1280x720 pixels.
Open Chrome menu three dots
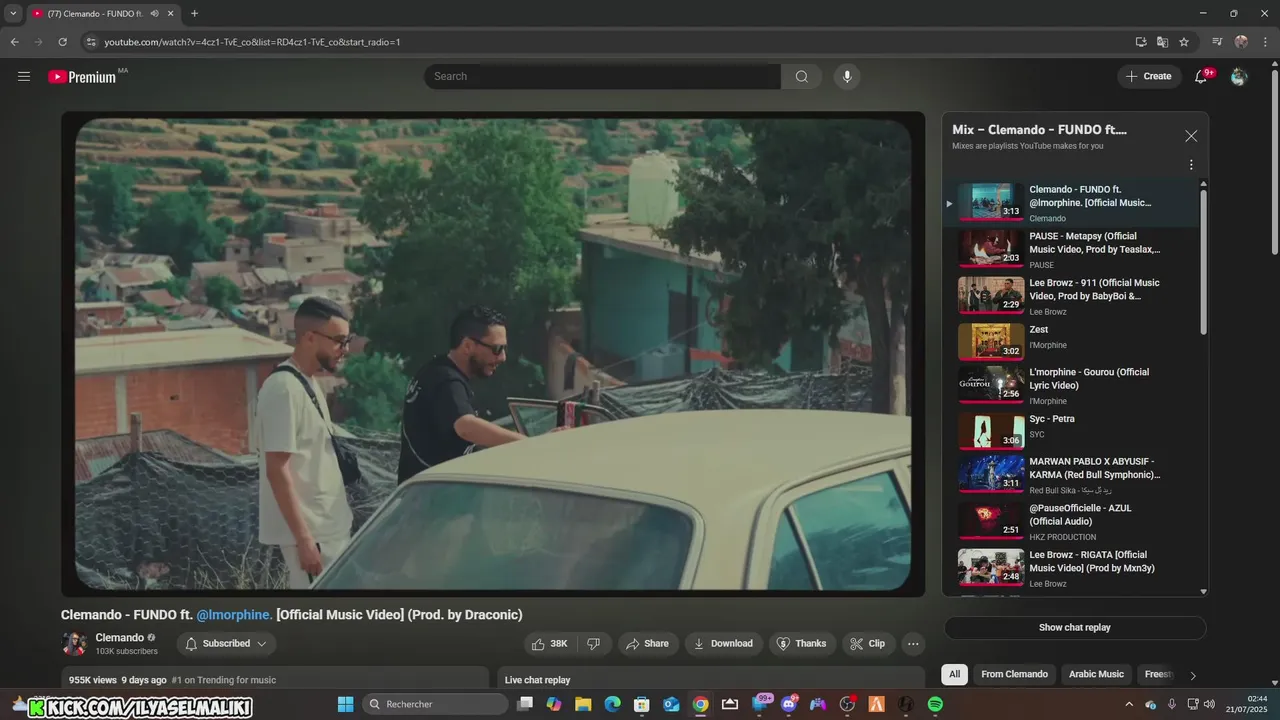[1265, 42]
